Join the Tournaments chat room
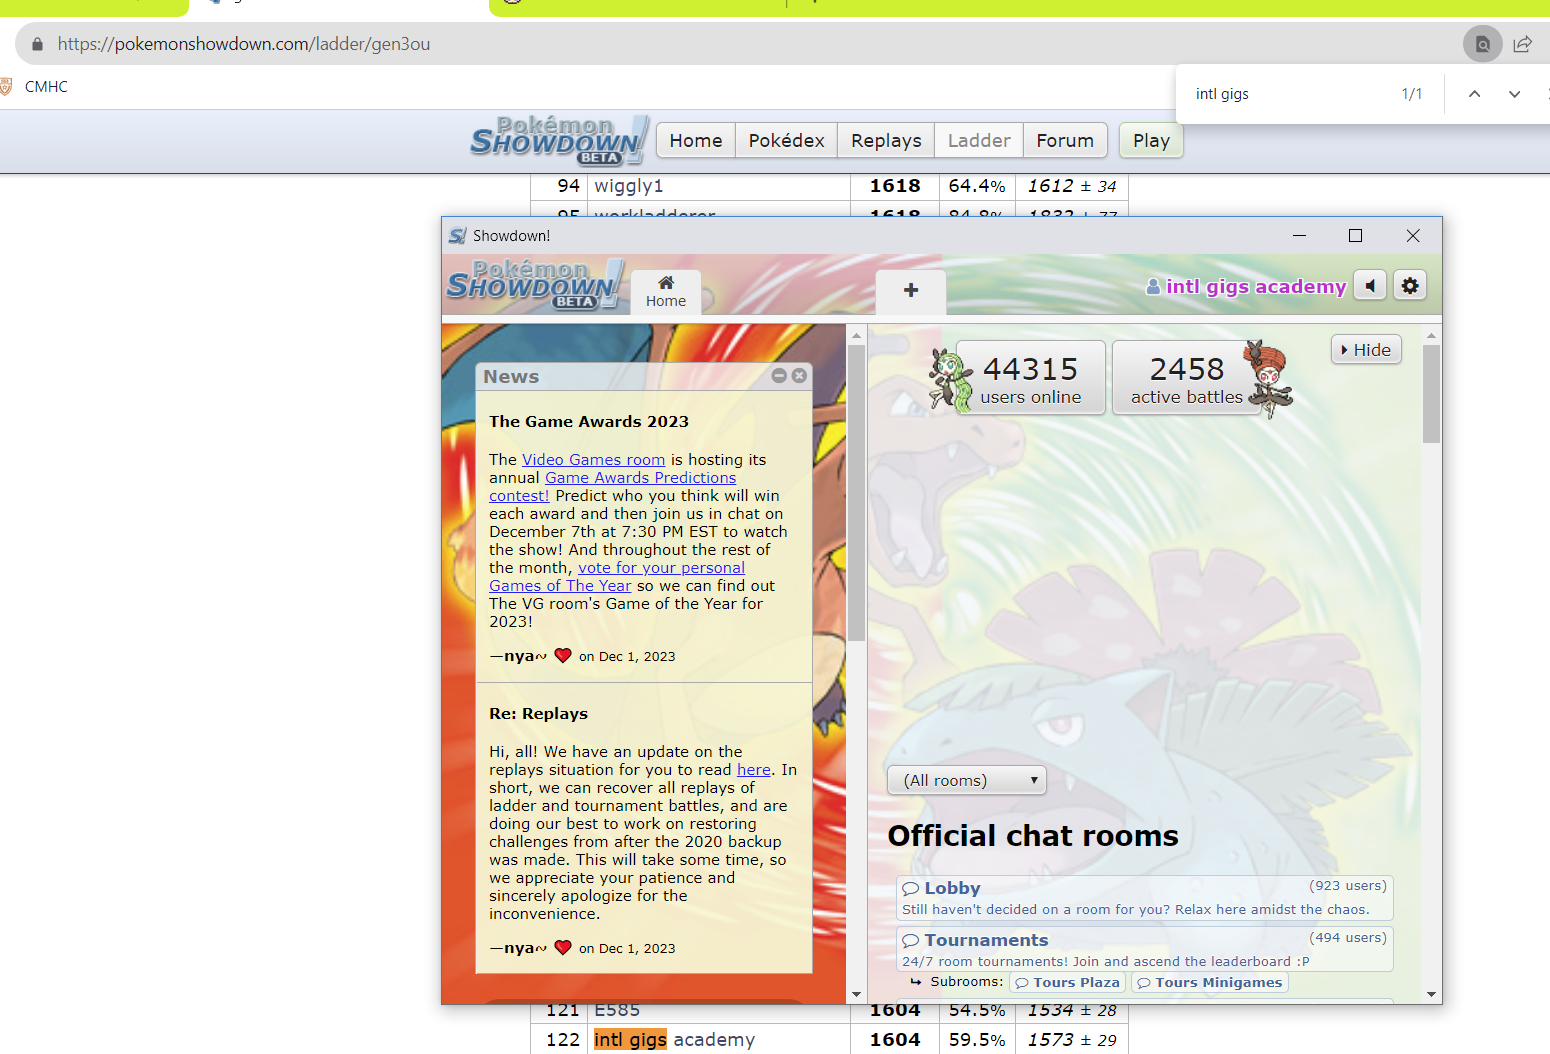1550x1054 pixels. pyautogui.click(x=1145, y=949)
